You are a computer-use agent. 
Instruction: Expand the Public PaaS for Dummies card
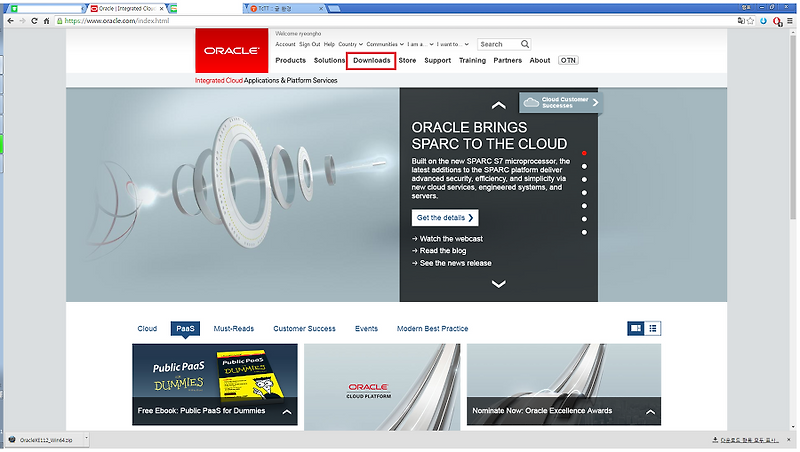click(287, 412)
